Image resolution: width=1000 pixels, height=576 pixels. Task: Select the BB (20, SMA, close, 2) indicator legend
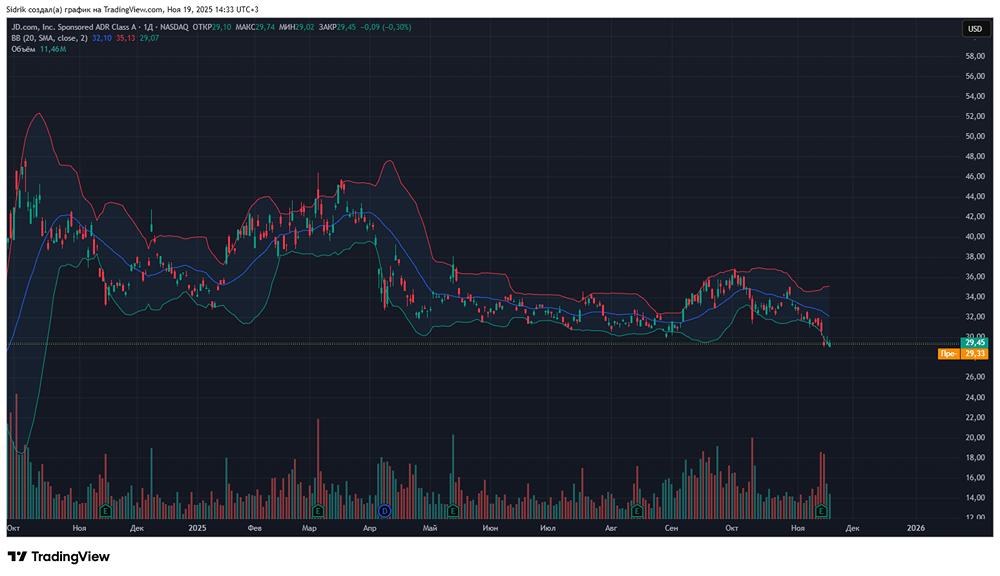click(x=48, y=37)
